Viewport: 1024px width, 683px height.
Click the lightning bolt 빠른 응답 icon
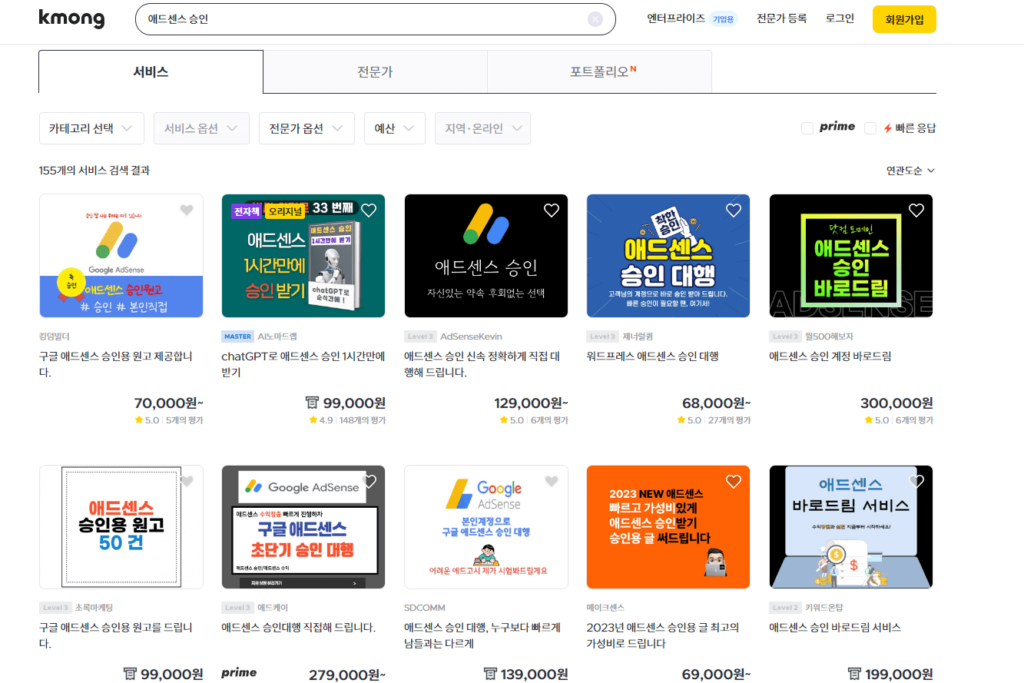[888, 128]
